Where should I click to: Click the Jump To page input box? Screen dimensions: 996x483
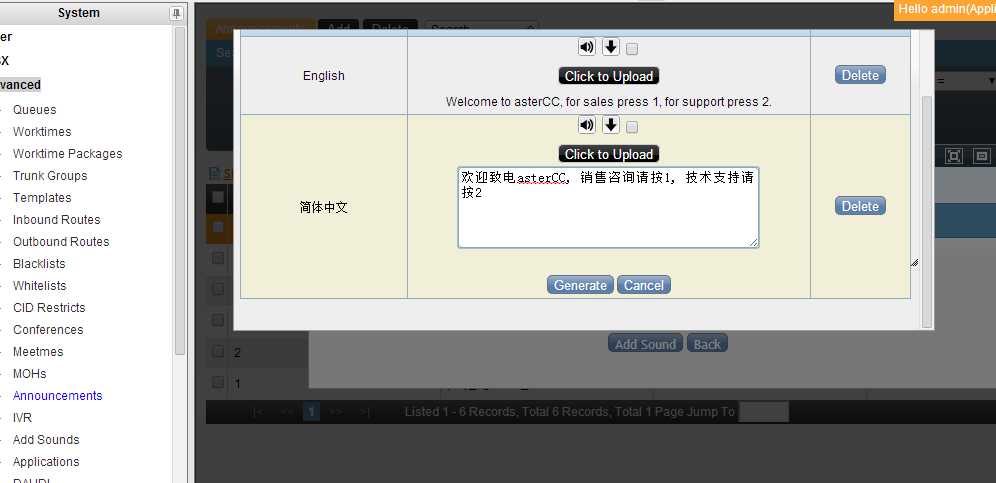click(x=763, y=412)
